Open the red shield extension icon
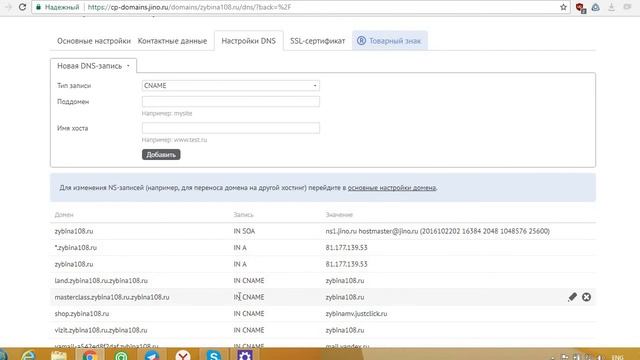The image size is (640, 360). pyautogui.click(x=580, y=7)
